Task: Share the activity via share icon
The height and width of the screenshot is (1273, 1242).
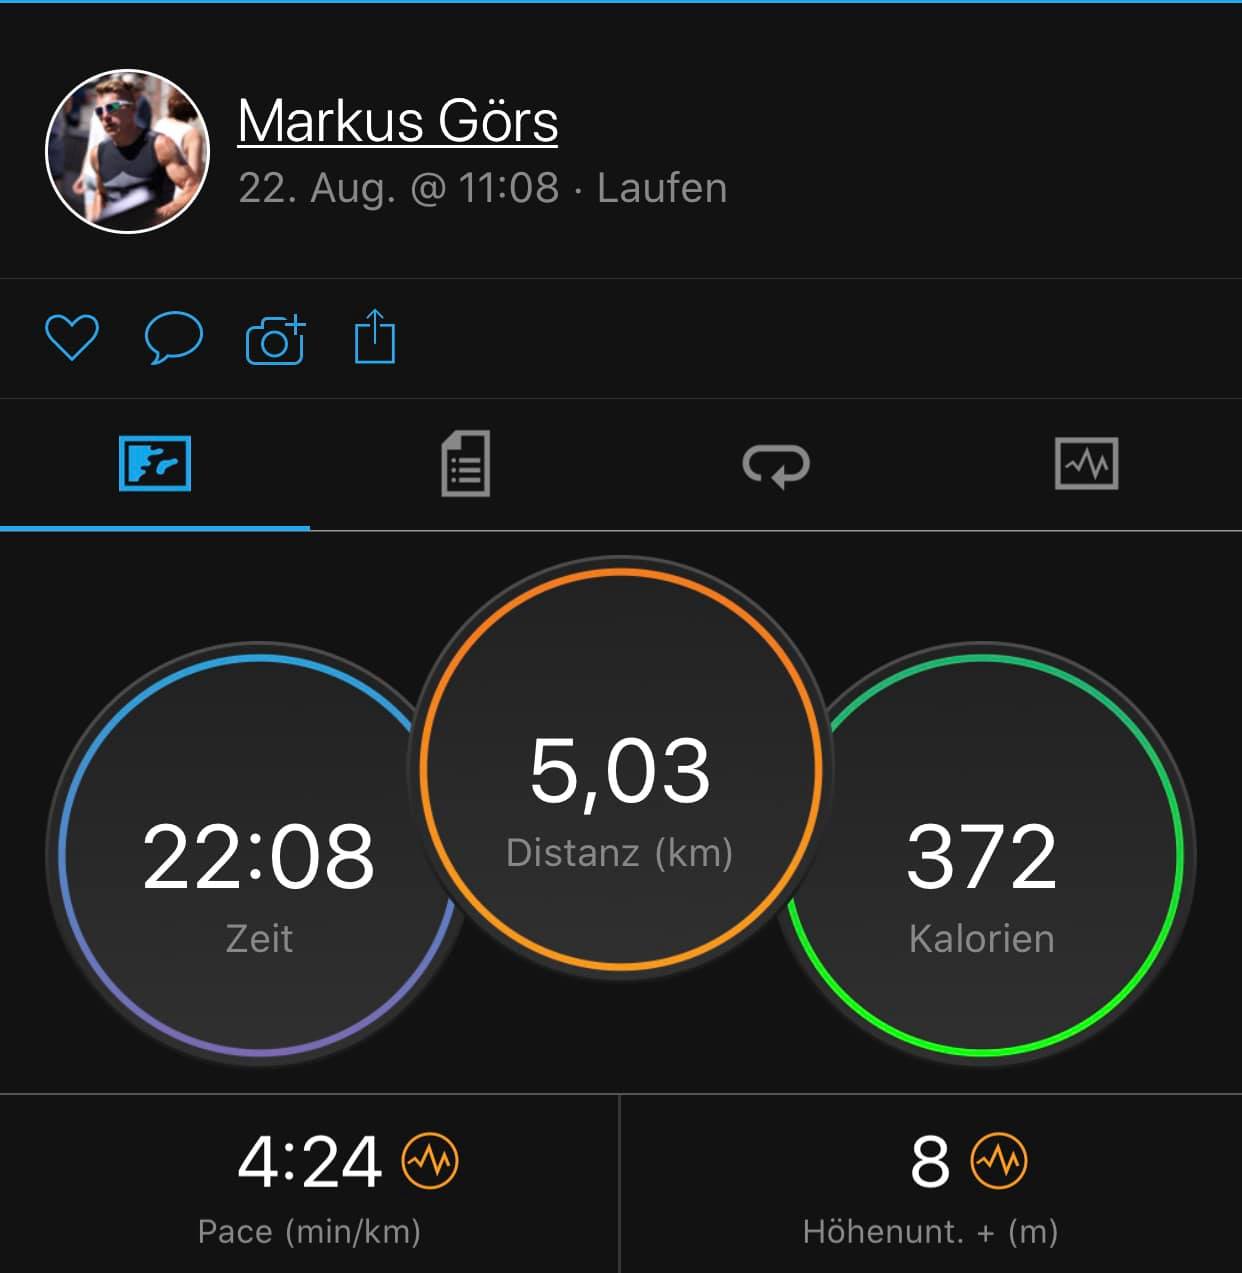Action: 375,337
